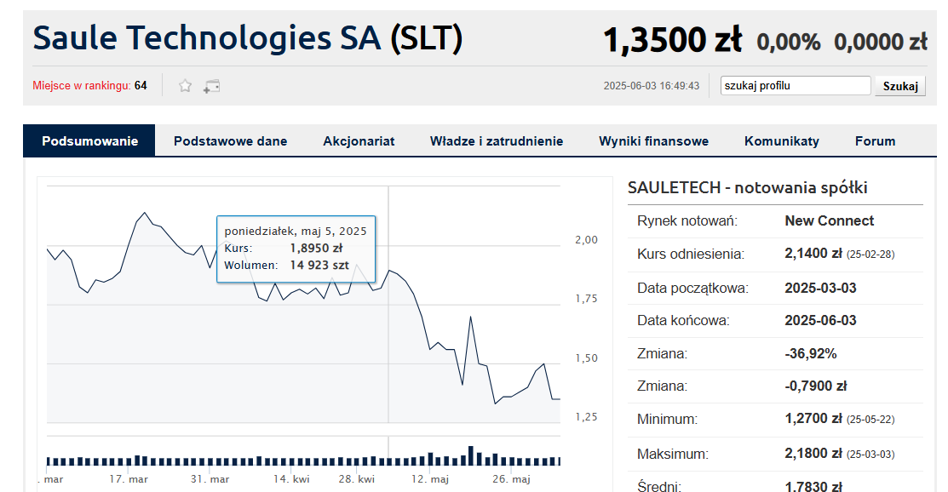The height and width of the screenshot is (492, 948).
Task: Open the Akcjonariat tab
Action: coord(359,141)
